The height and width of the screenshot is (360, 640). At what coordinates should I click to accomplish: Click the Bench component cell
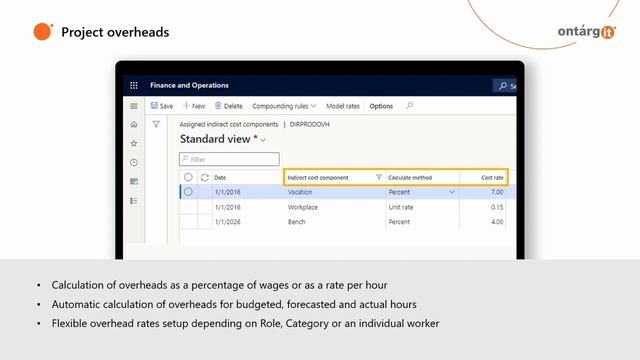click(297, 222)
